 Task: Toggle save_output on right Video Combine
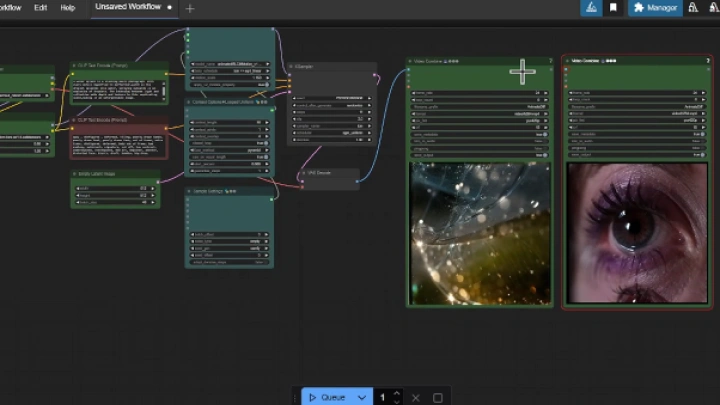click(637, 155)
